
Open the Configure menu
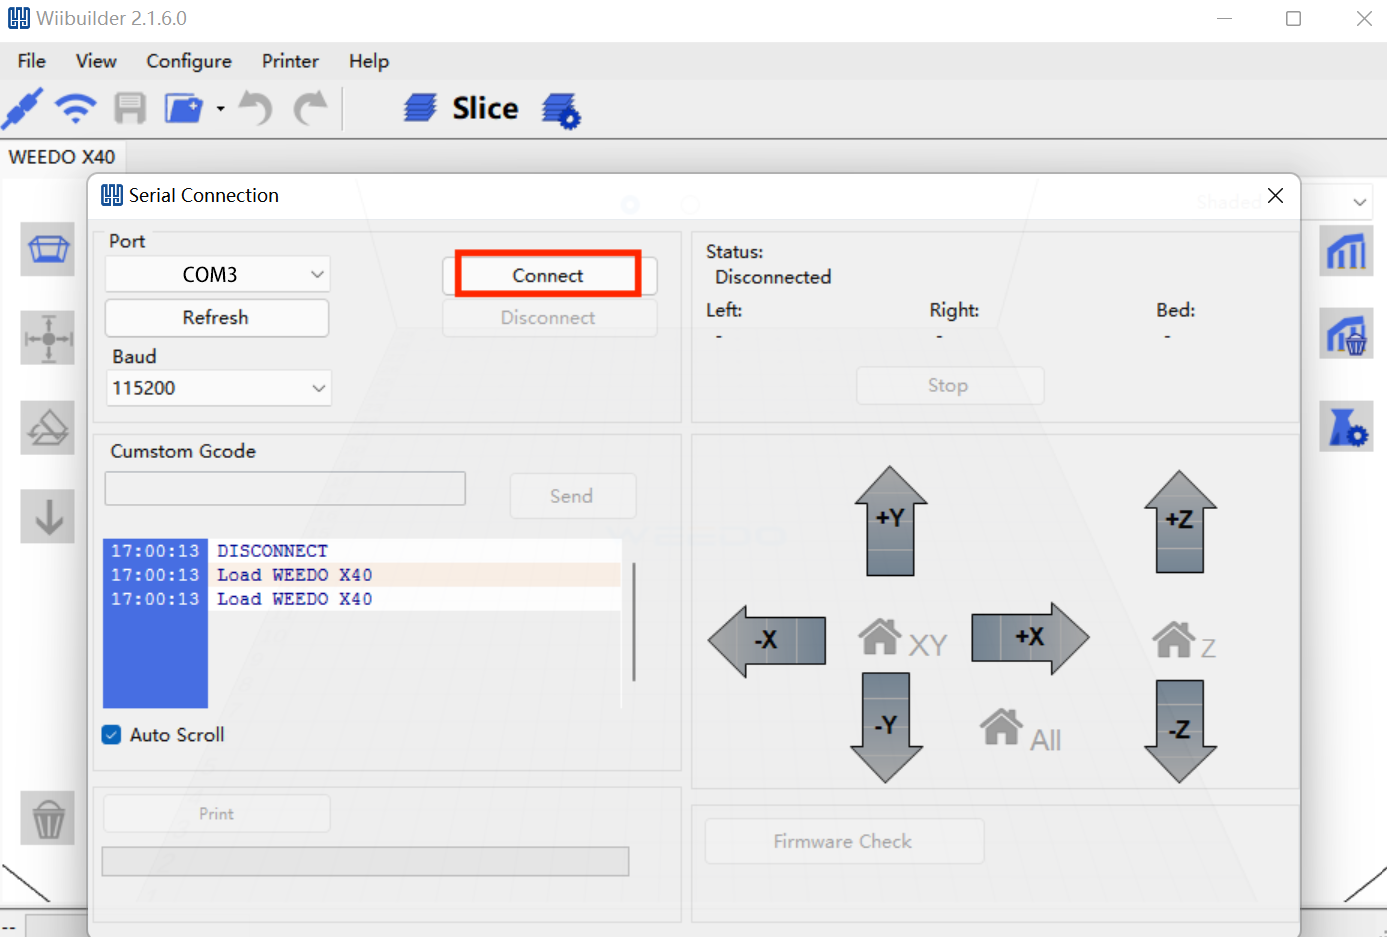pyautogui.click(x=189, y=61)
